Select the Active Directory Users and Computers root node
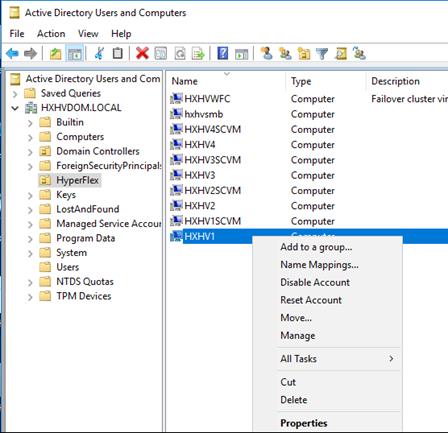The height and width of the screenshot is (433, 448). click(x=93, y=79)
